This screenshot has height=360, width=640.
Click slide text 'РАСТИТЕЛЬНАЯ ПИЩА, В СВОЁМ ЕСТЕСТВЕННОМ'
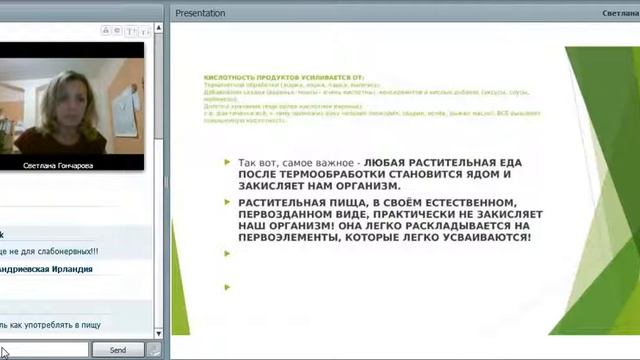tap(378, 203)
